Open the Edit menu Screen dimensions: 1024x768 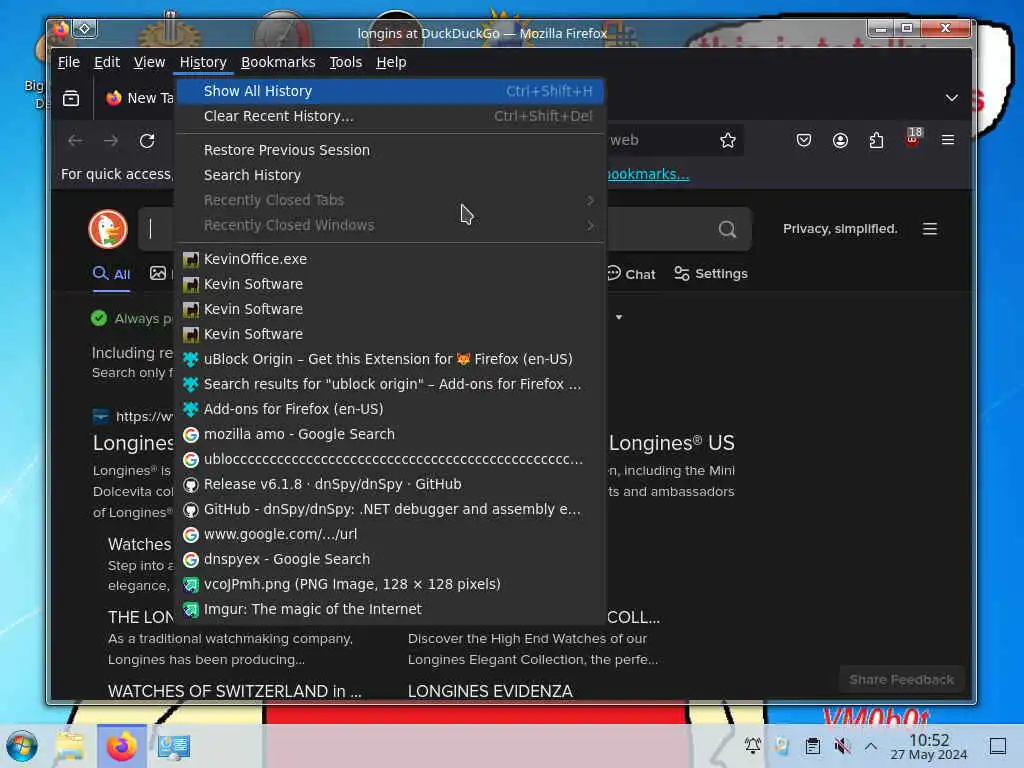107,62
